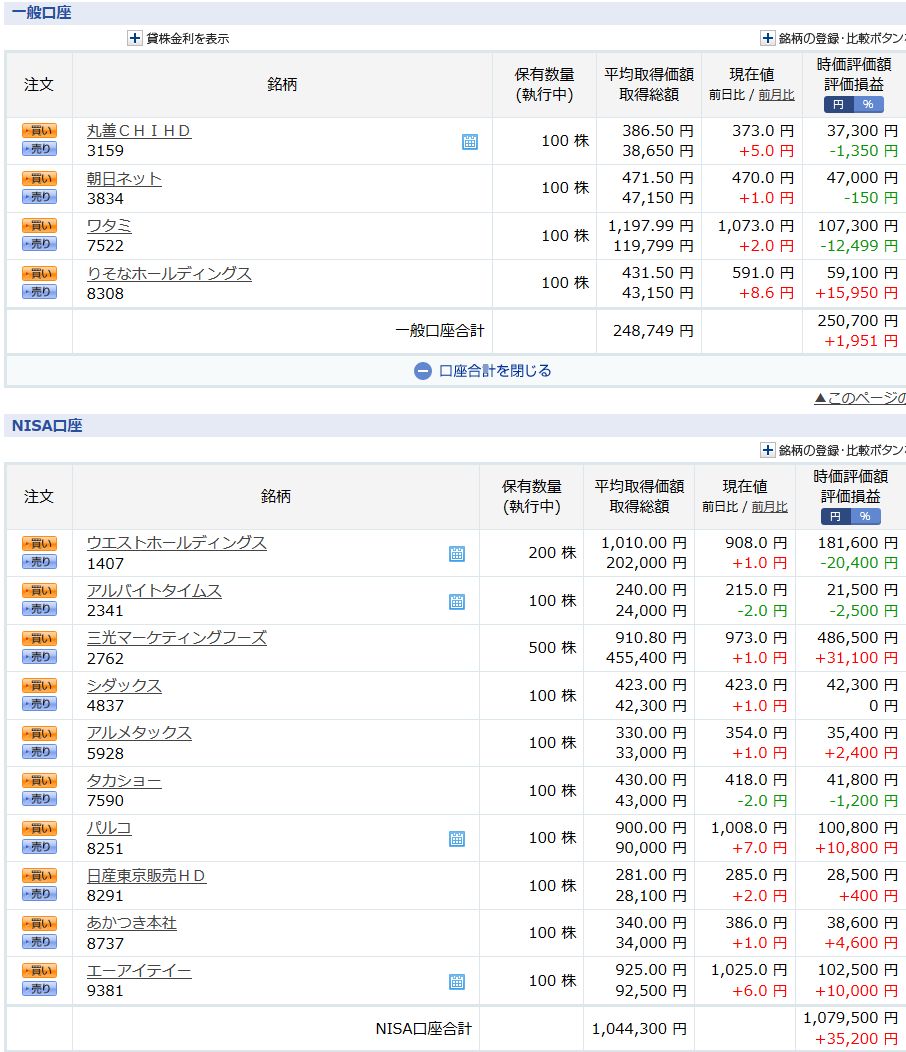Click the general account total 248,749 円
Viewport: 906px width, 1052px height.
pos(653,331)
